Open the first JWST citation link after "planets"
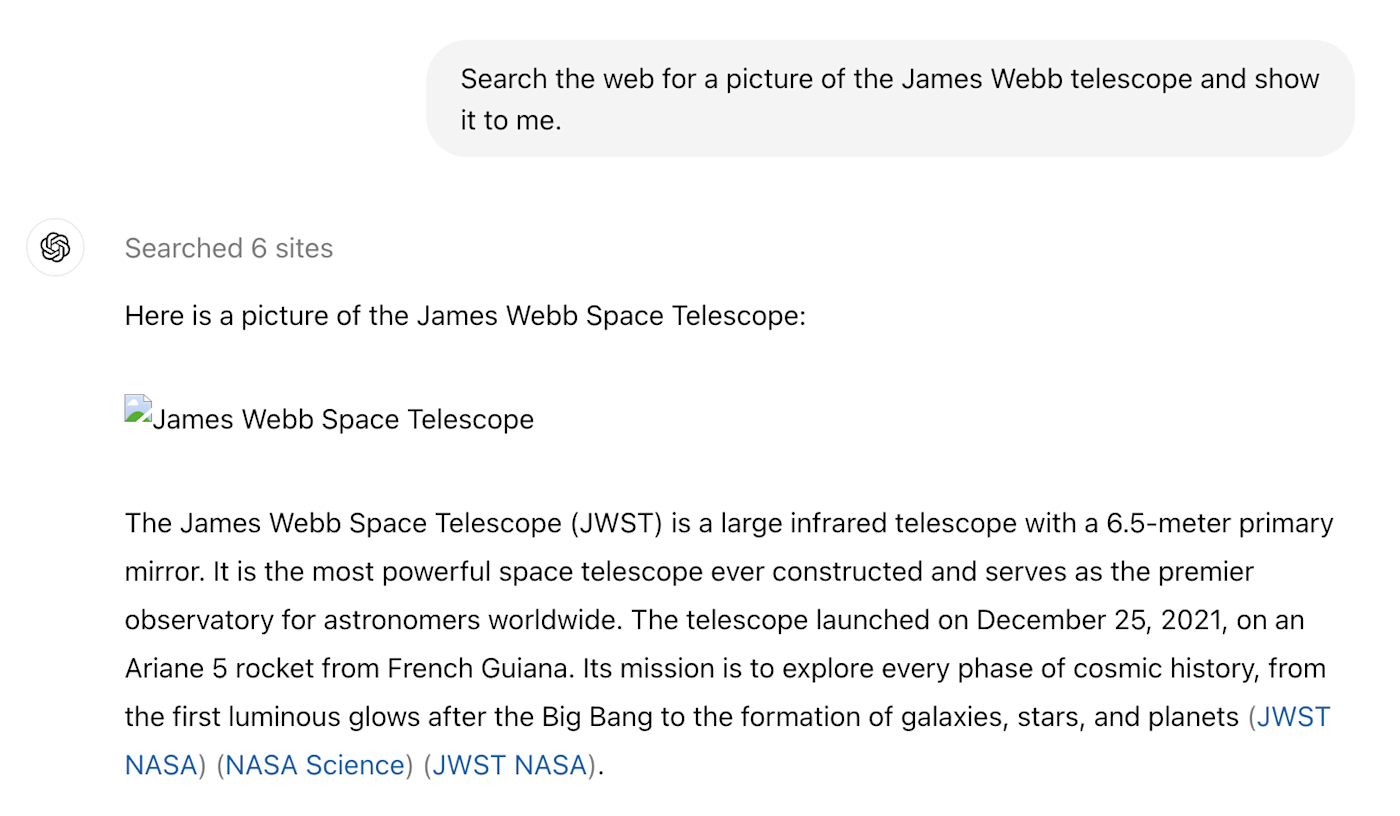The image size is (1400, 816). (1294, 717)
